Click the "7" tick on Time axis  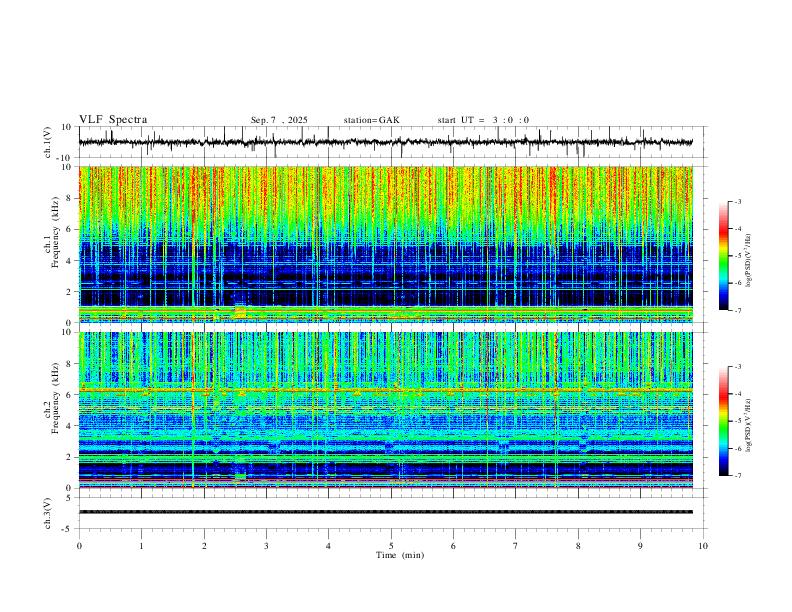point(516,546)
